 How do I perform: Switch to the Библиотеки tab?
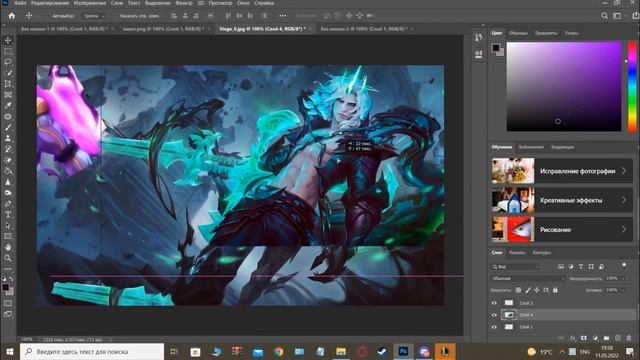[531, 147]
